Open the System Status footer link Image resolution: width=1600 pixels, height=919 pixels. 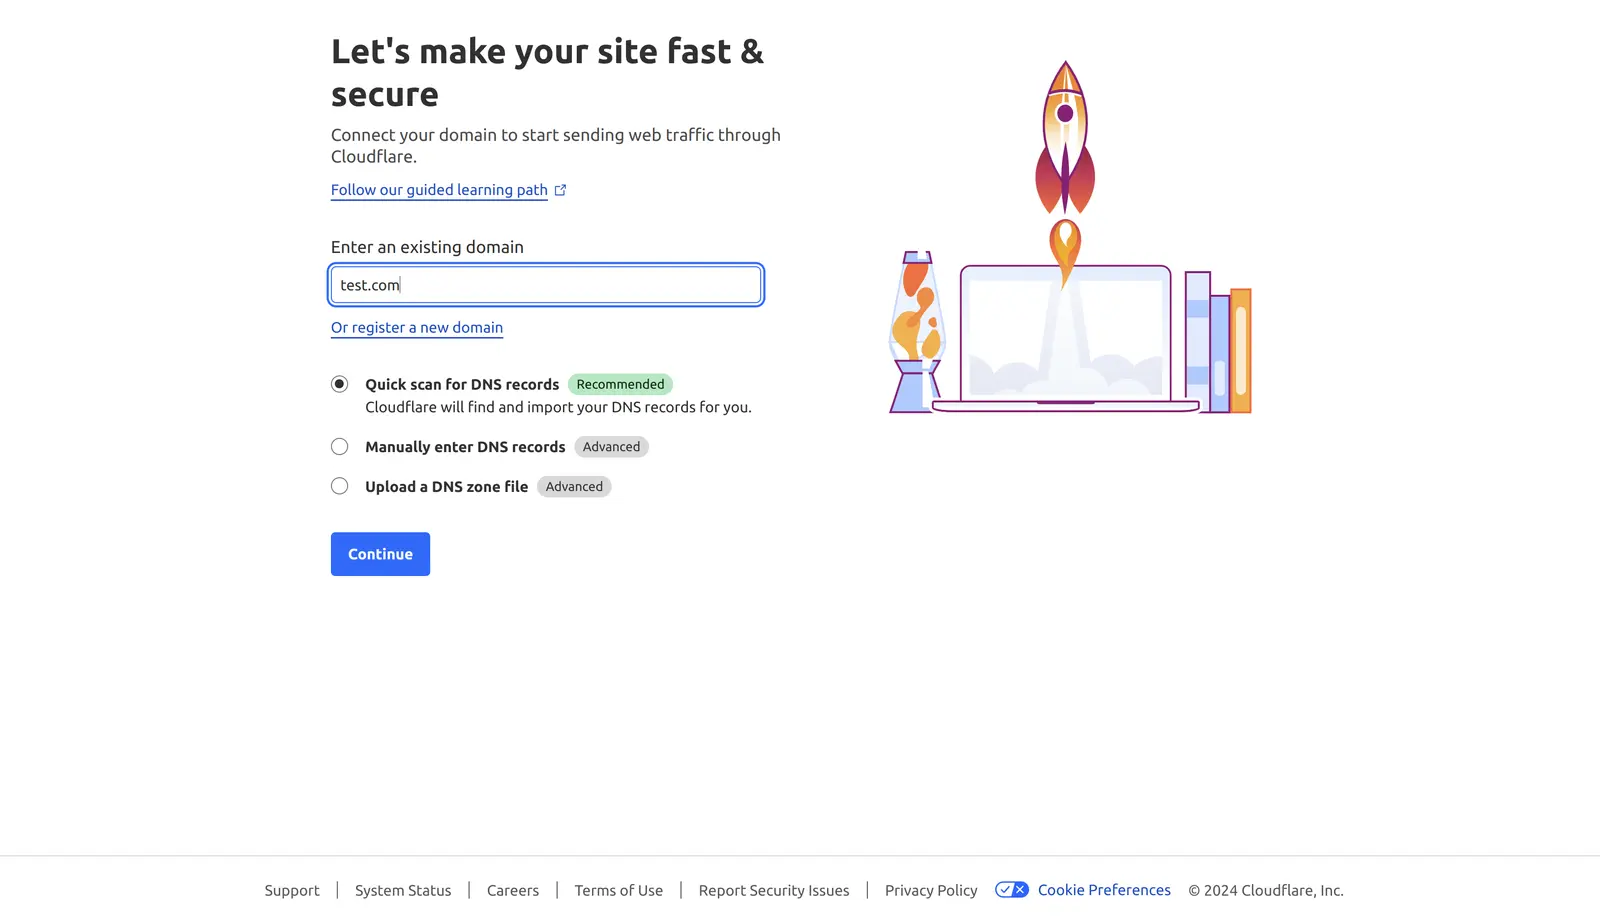[403, 890]
